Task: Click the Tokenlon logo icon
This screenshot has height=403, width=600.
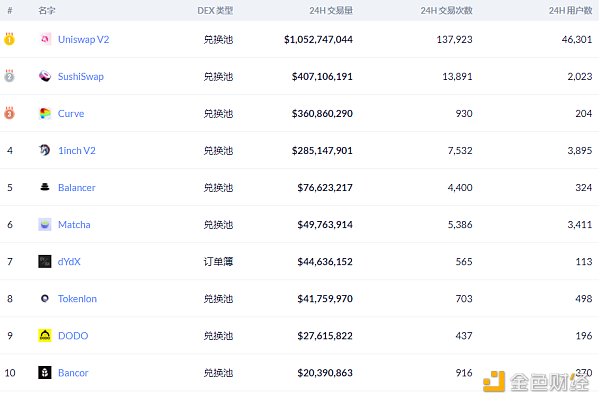Action: (45, 299)
